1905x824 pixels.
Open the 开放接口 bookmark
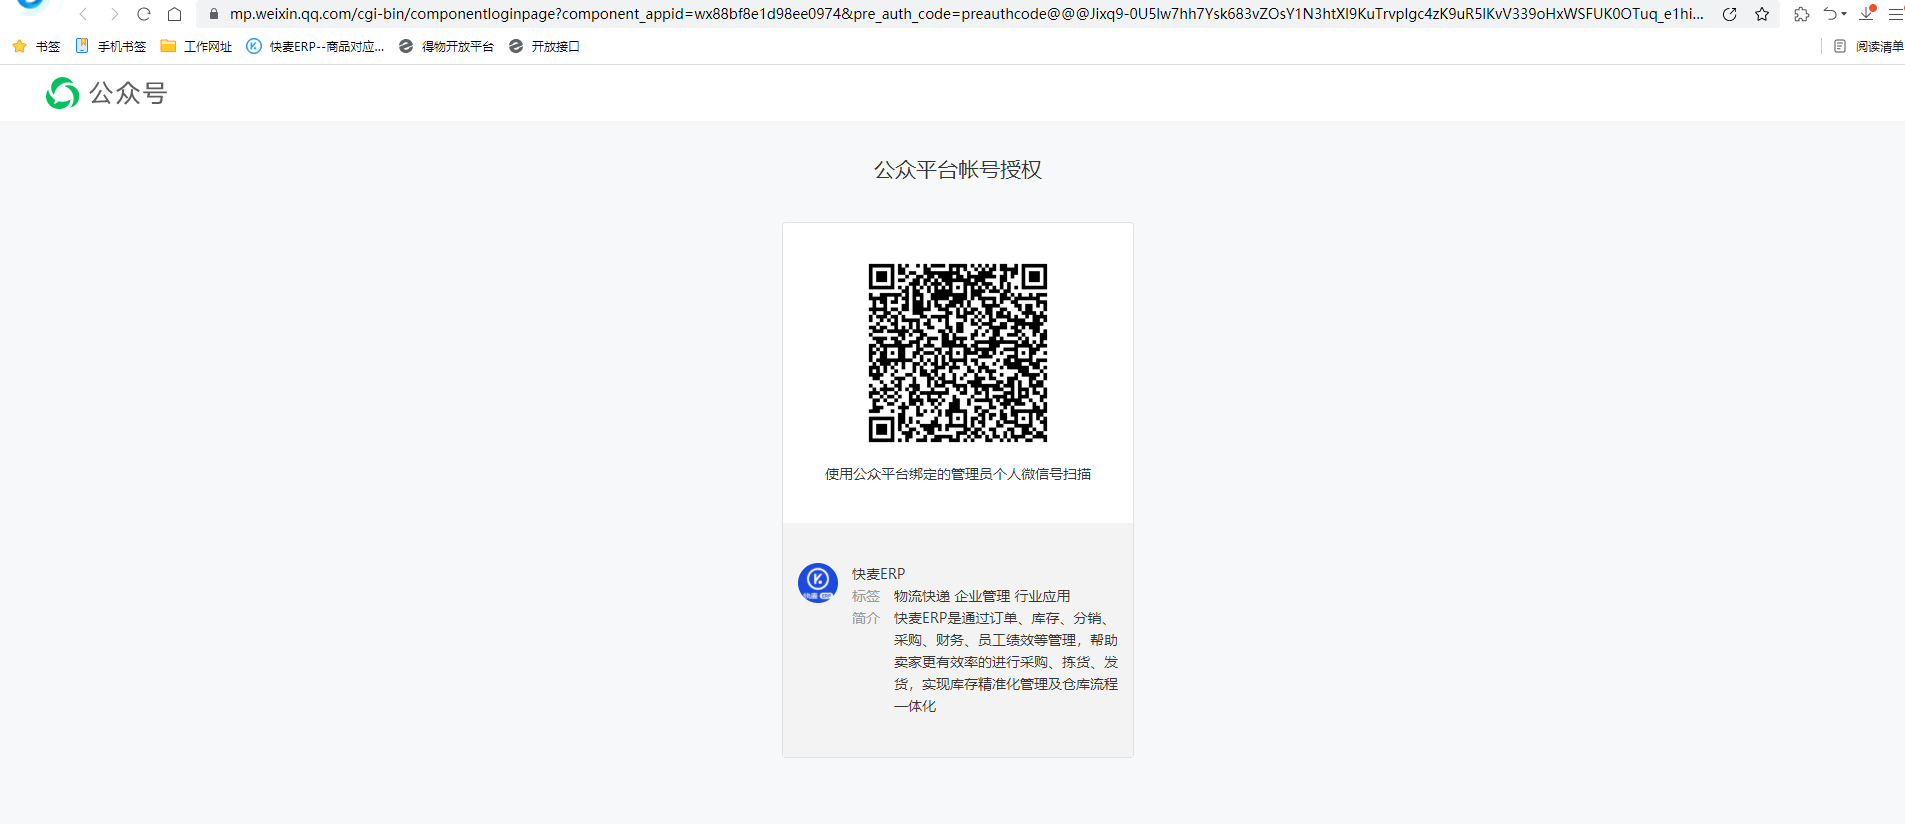(544, 46)
